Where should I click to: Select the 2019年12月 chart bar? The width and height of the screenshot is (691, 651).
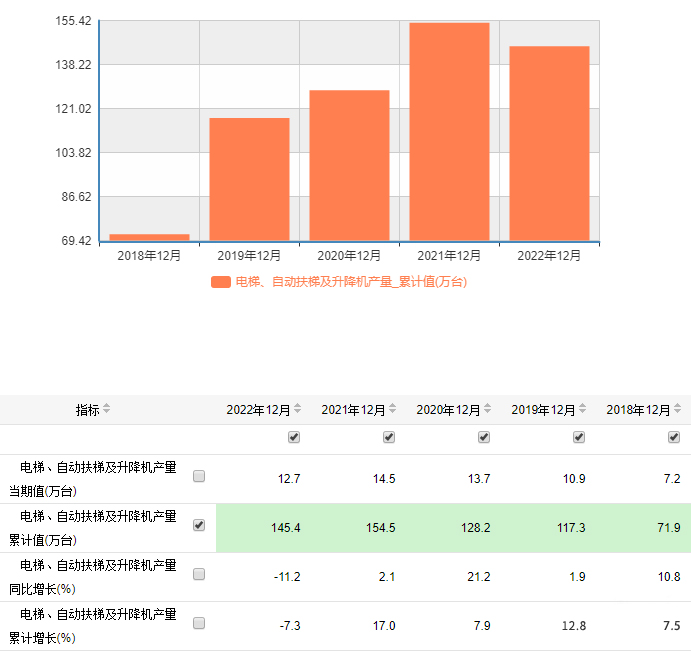249,179
